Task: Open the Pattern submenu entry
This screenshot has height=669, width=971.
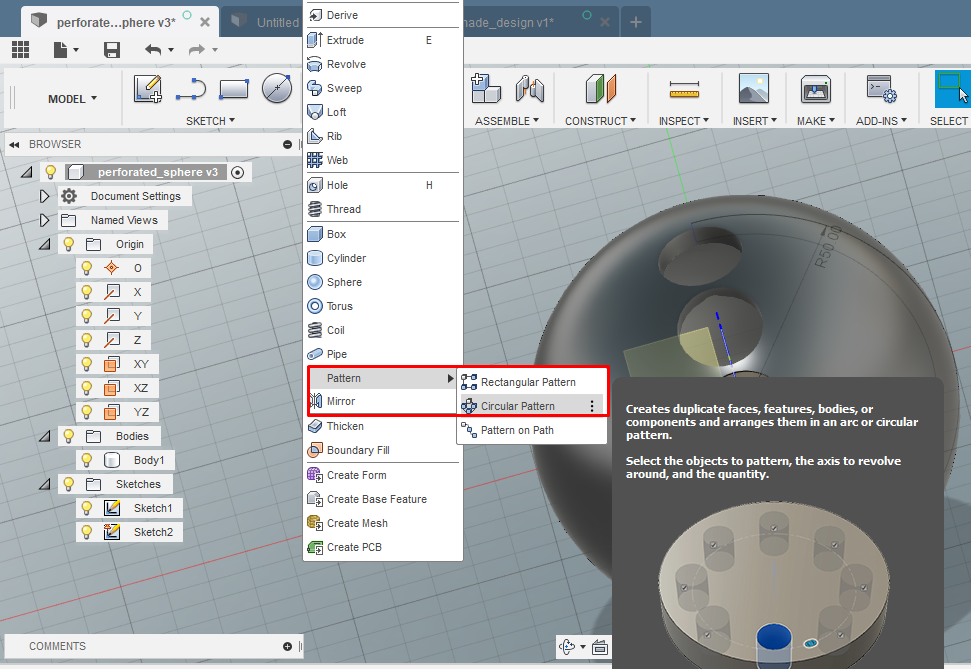Action: 383,378
